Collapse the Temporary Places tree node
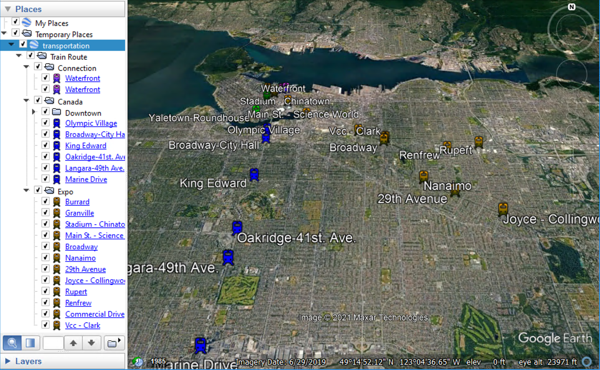This screenshot has width=600, height=370. (x=4, y=33)
